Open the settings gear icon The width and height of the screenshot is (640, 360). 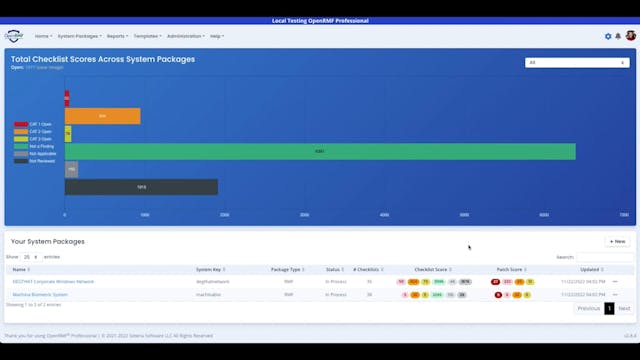tap(608, 36)
